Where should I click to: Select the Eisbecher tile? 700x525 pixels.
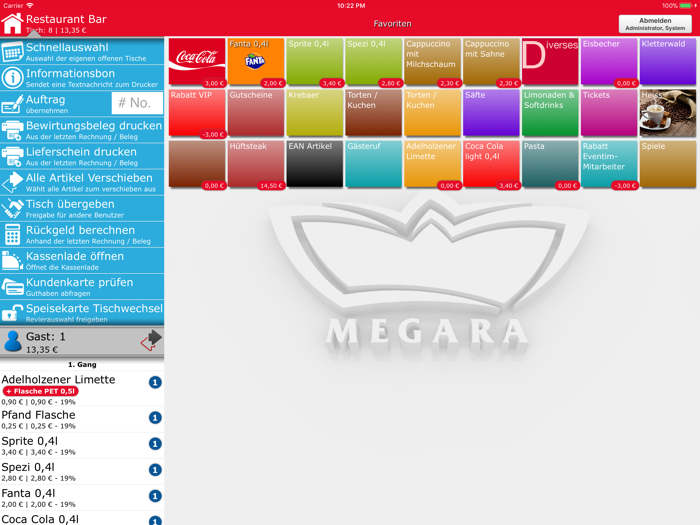609,62
